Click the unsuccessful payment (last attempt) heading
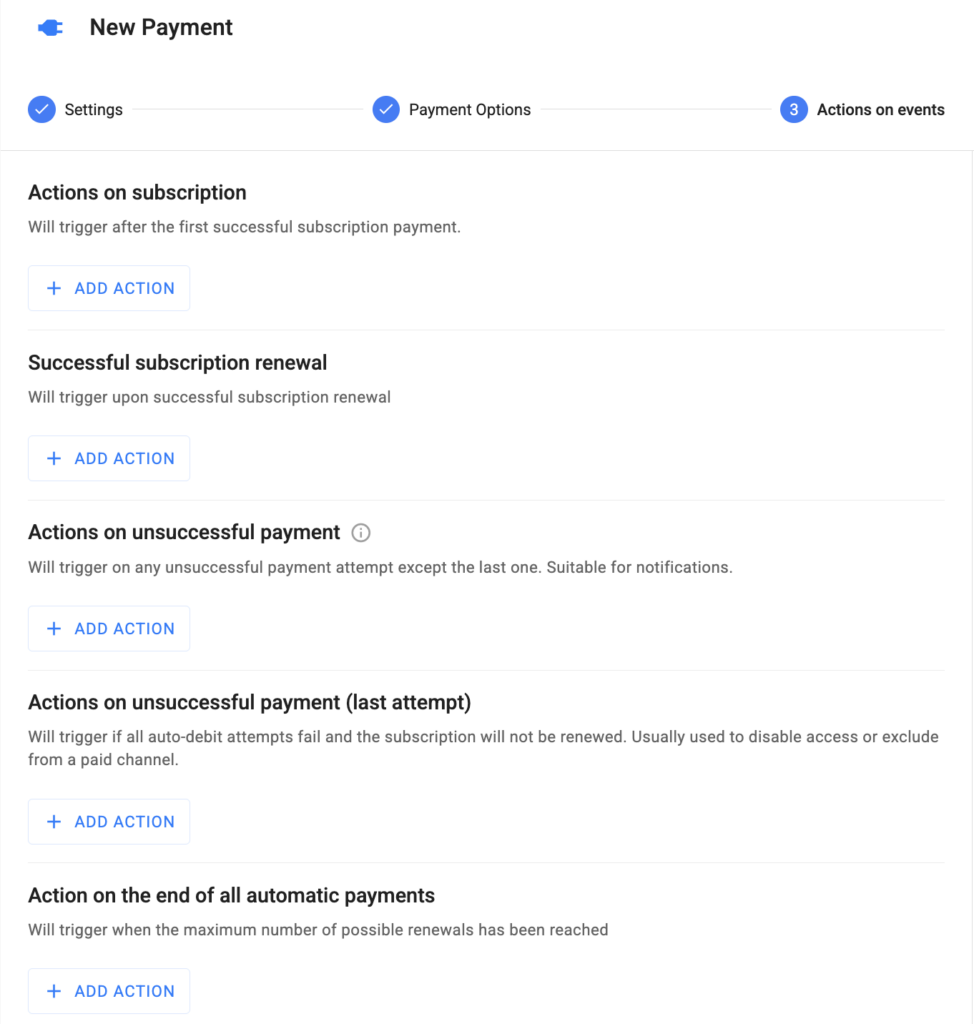This screenshot has height=1024, width=974. [x=249, y=702]
